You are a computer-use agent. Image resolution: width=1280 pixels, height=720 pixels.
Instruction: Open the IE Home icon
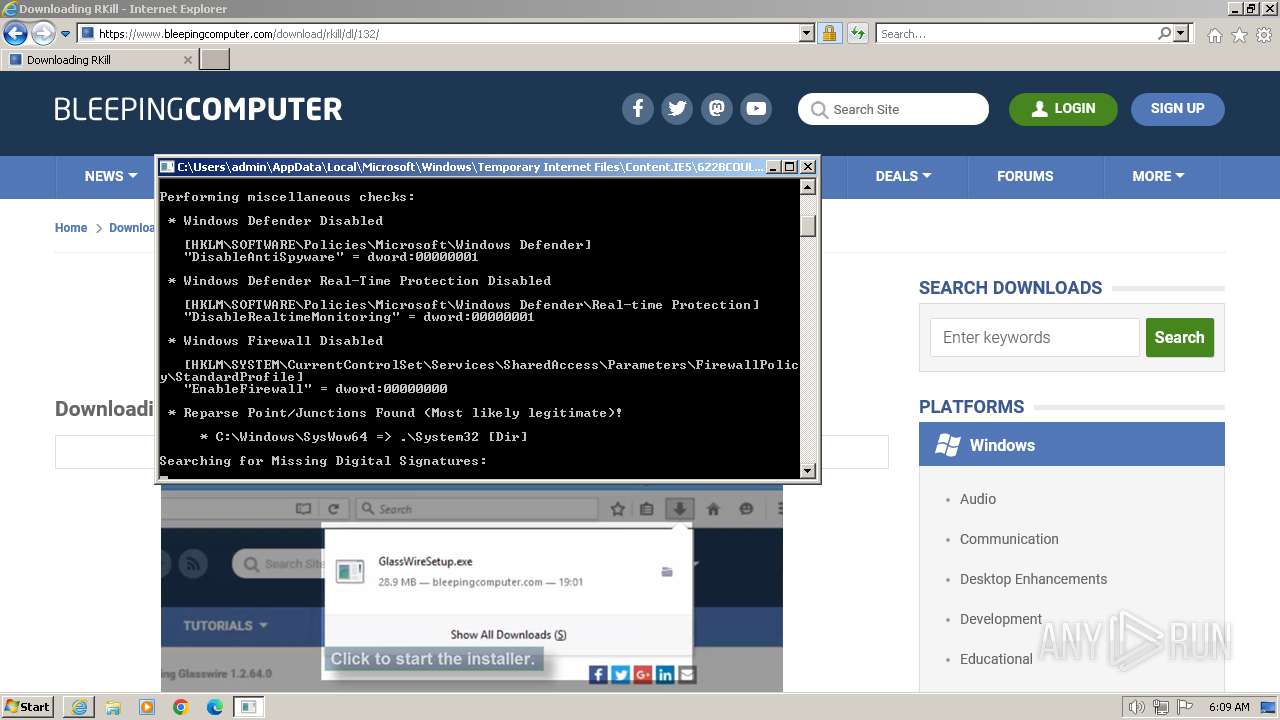click(1214, 35)
